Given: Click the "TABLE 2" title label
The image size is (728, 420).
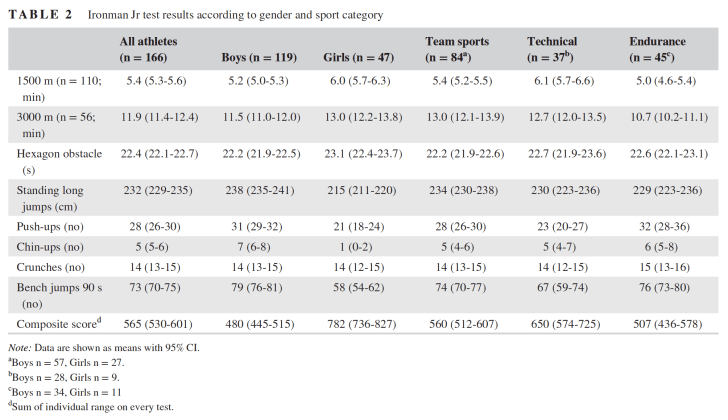Looking at the screenshot, I should point(40,14).
